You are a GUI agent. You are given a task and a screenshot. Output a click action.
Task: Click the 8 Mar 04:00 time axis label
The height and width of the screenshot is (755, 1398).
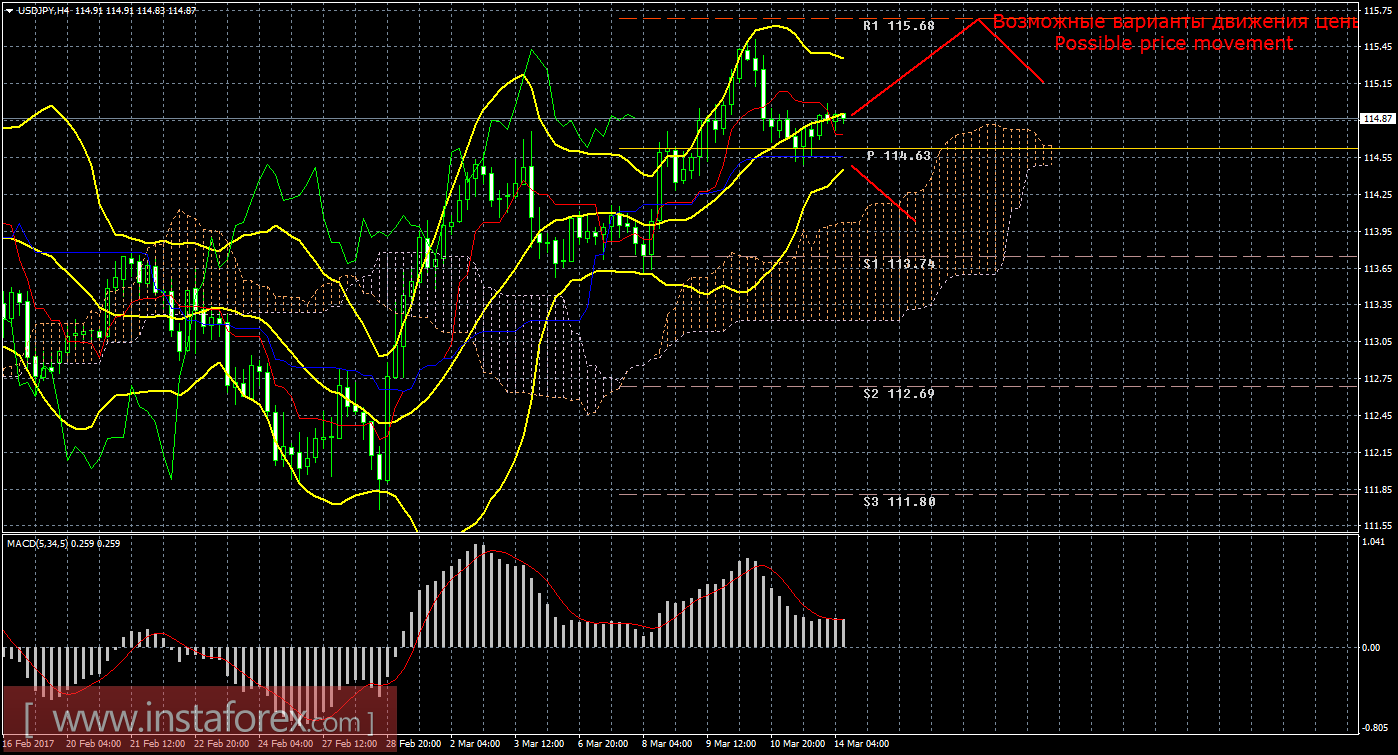click(x=668, y=745)
